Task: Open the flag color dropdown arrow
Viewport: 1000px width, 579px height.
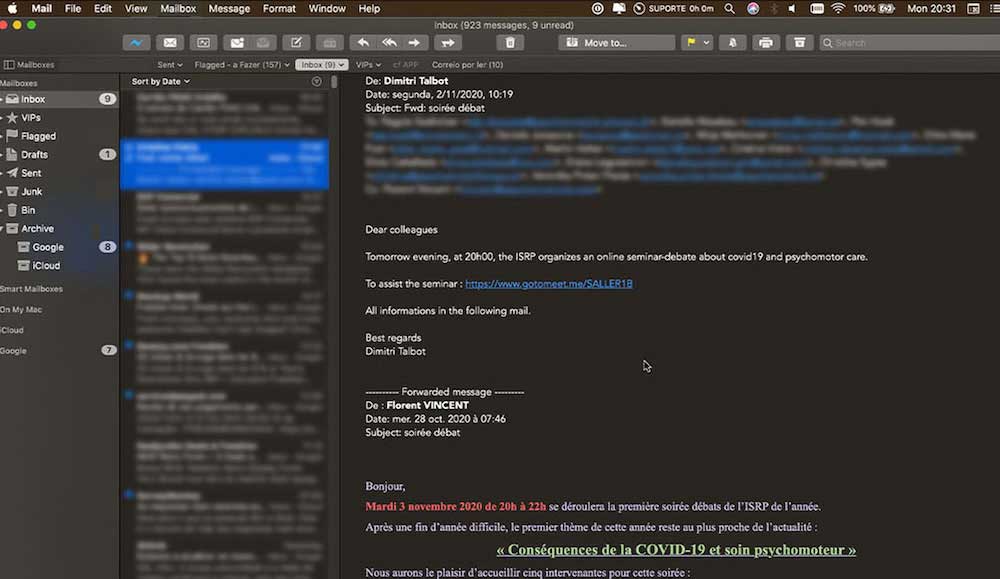Action: (706, 43)
